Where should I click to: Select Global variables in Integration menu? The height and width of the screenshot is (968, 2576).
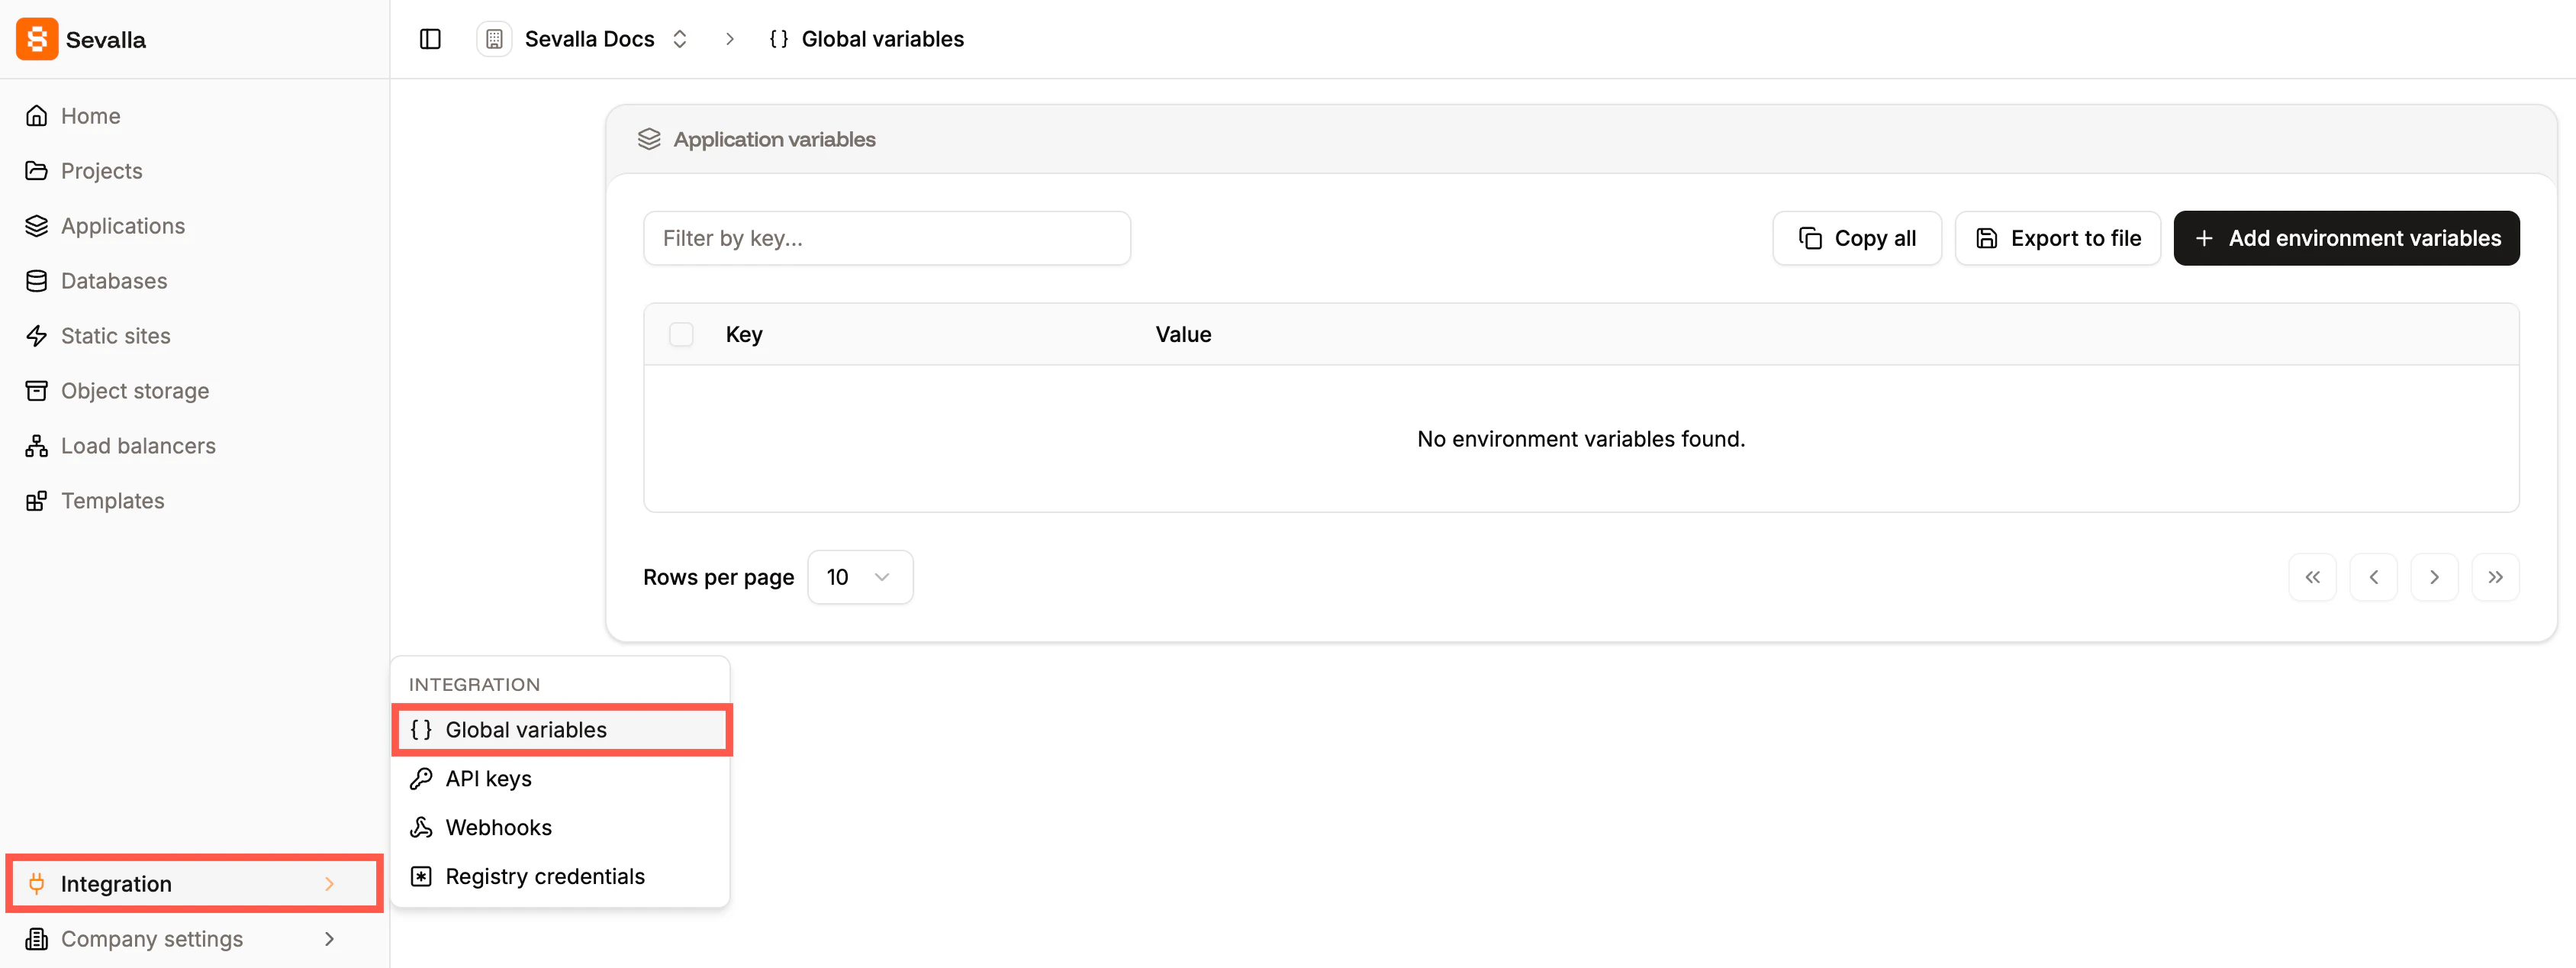562,730
